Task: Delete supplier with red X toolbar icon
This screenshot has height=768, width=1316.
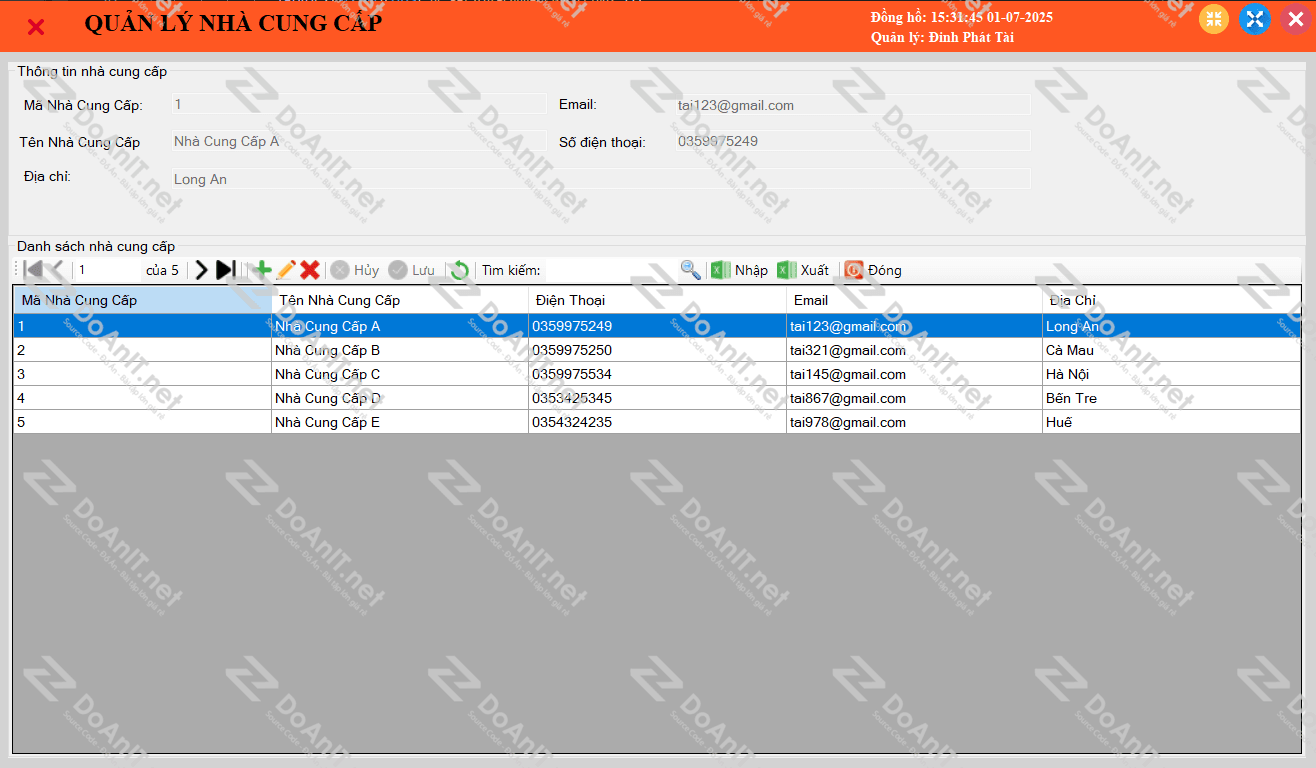Action: 310,270
